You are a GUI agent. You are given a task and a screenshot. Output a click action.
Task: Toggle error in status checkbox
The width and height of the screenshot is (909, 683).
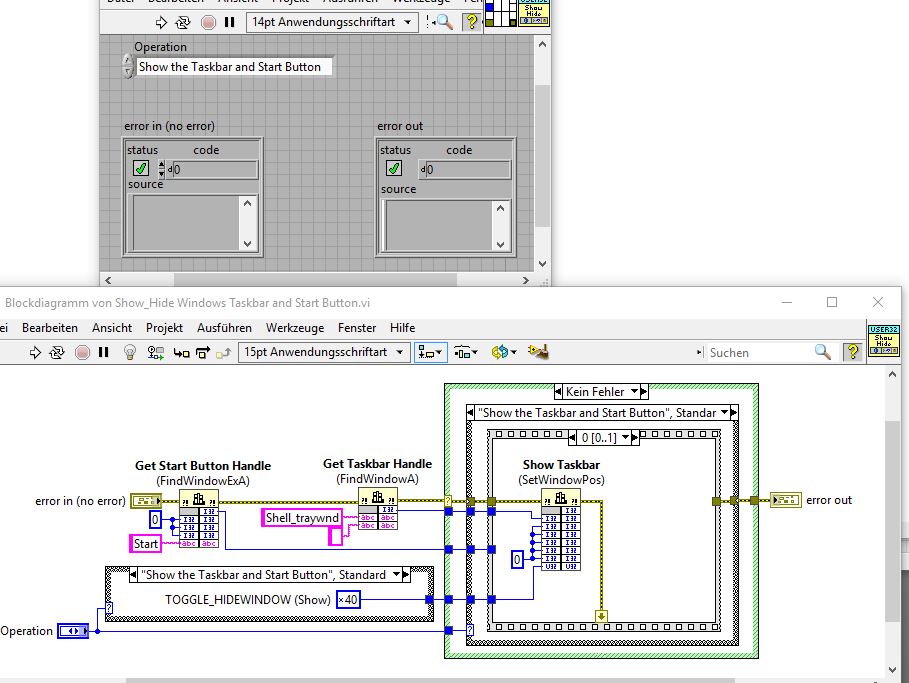click(x=141, y=169)
